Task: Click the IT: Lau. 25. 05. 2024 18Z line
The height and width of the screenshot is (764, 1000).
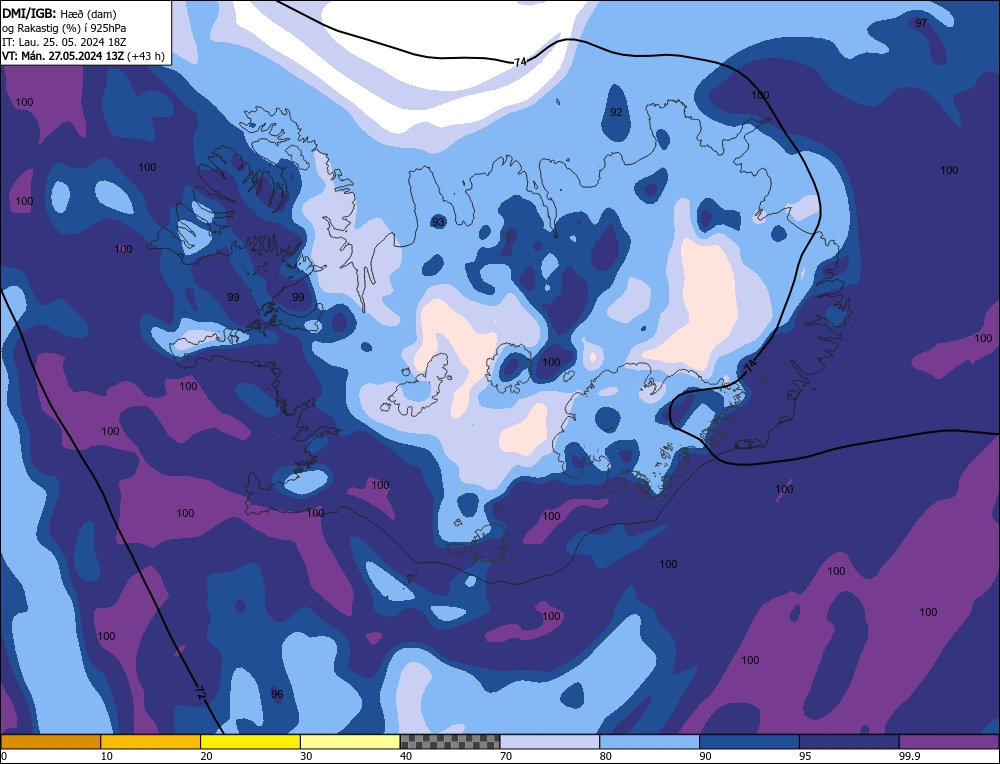Action: (x=63, y=41)
